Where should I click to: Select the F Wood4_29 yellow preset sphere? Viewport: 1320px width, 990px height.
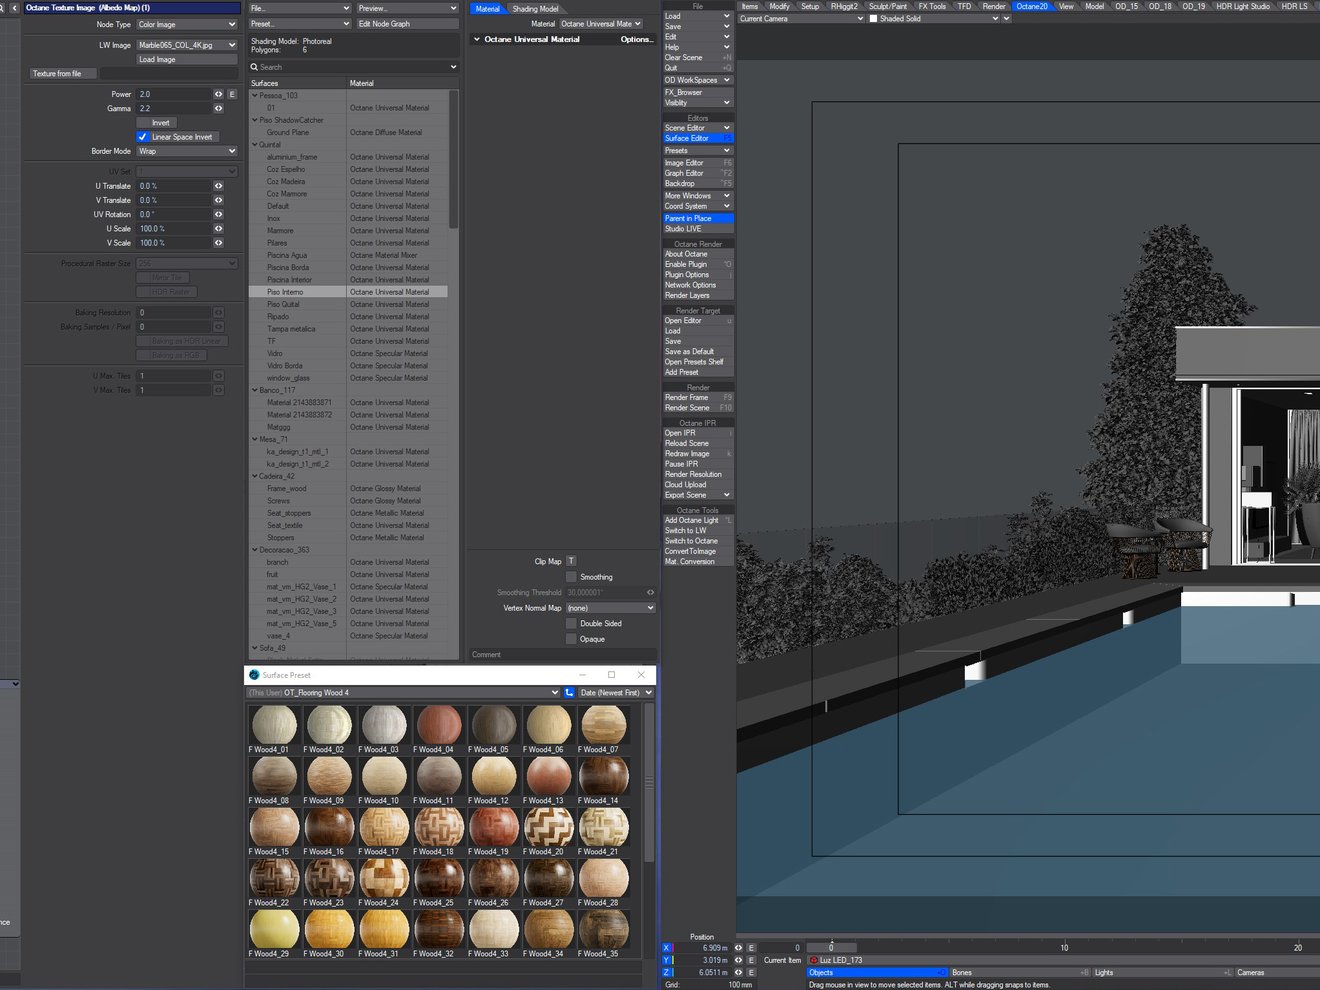[x=274, y=929]
